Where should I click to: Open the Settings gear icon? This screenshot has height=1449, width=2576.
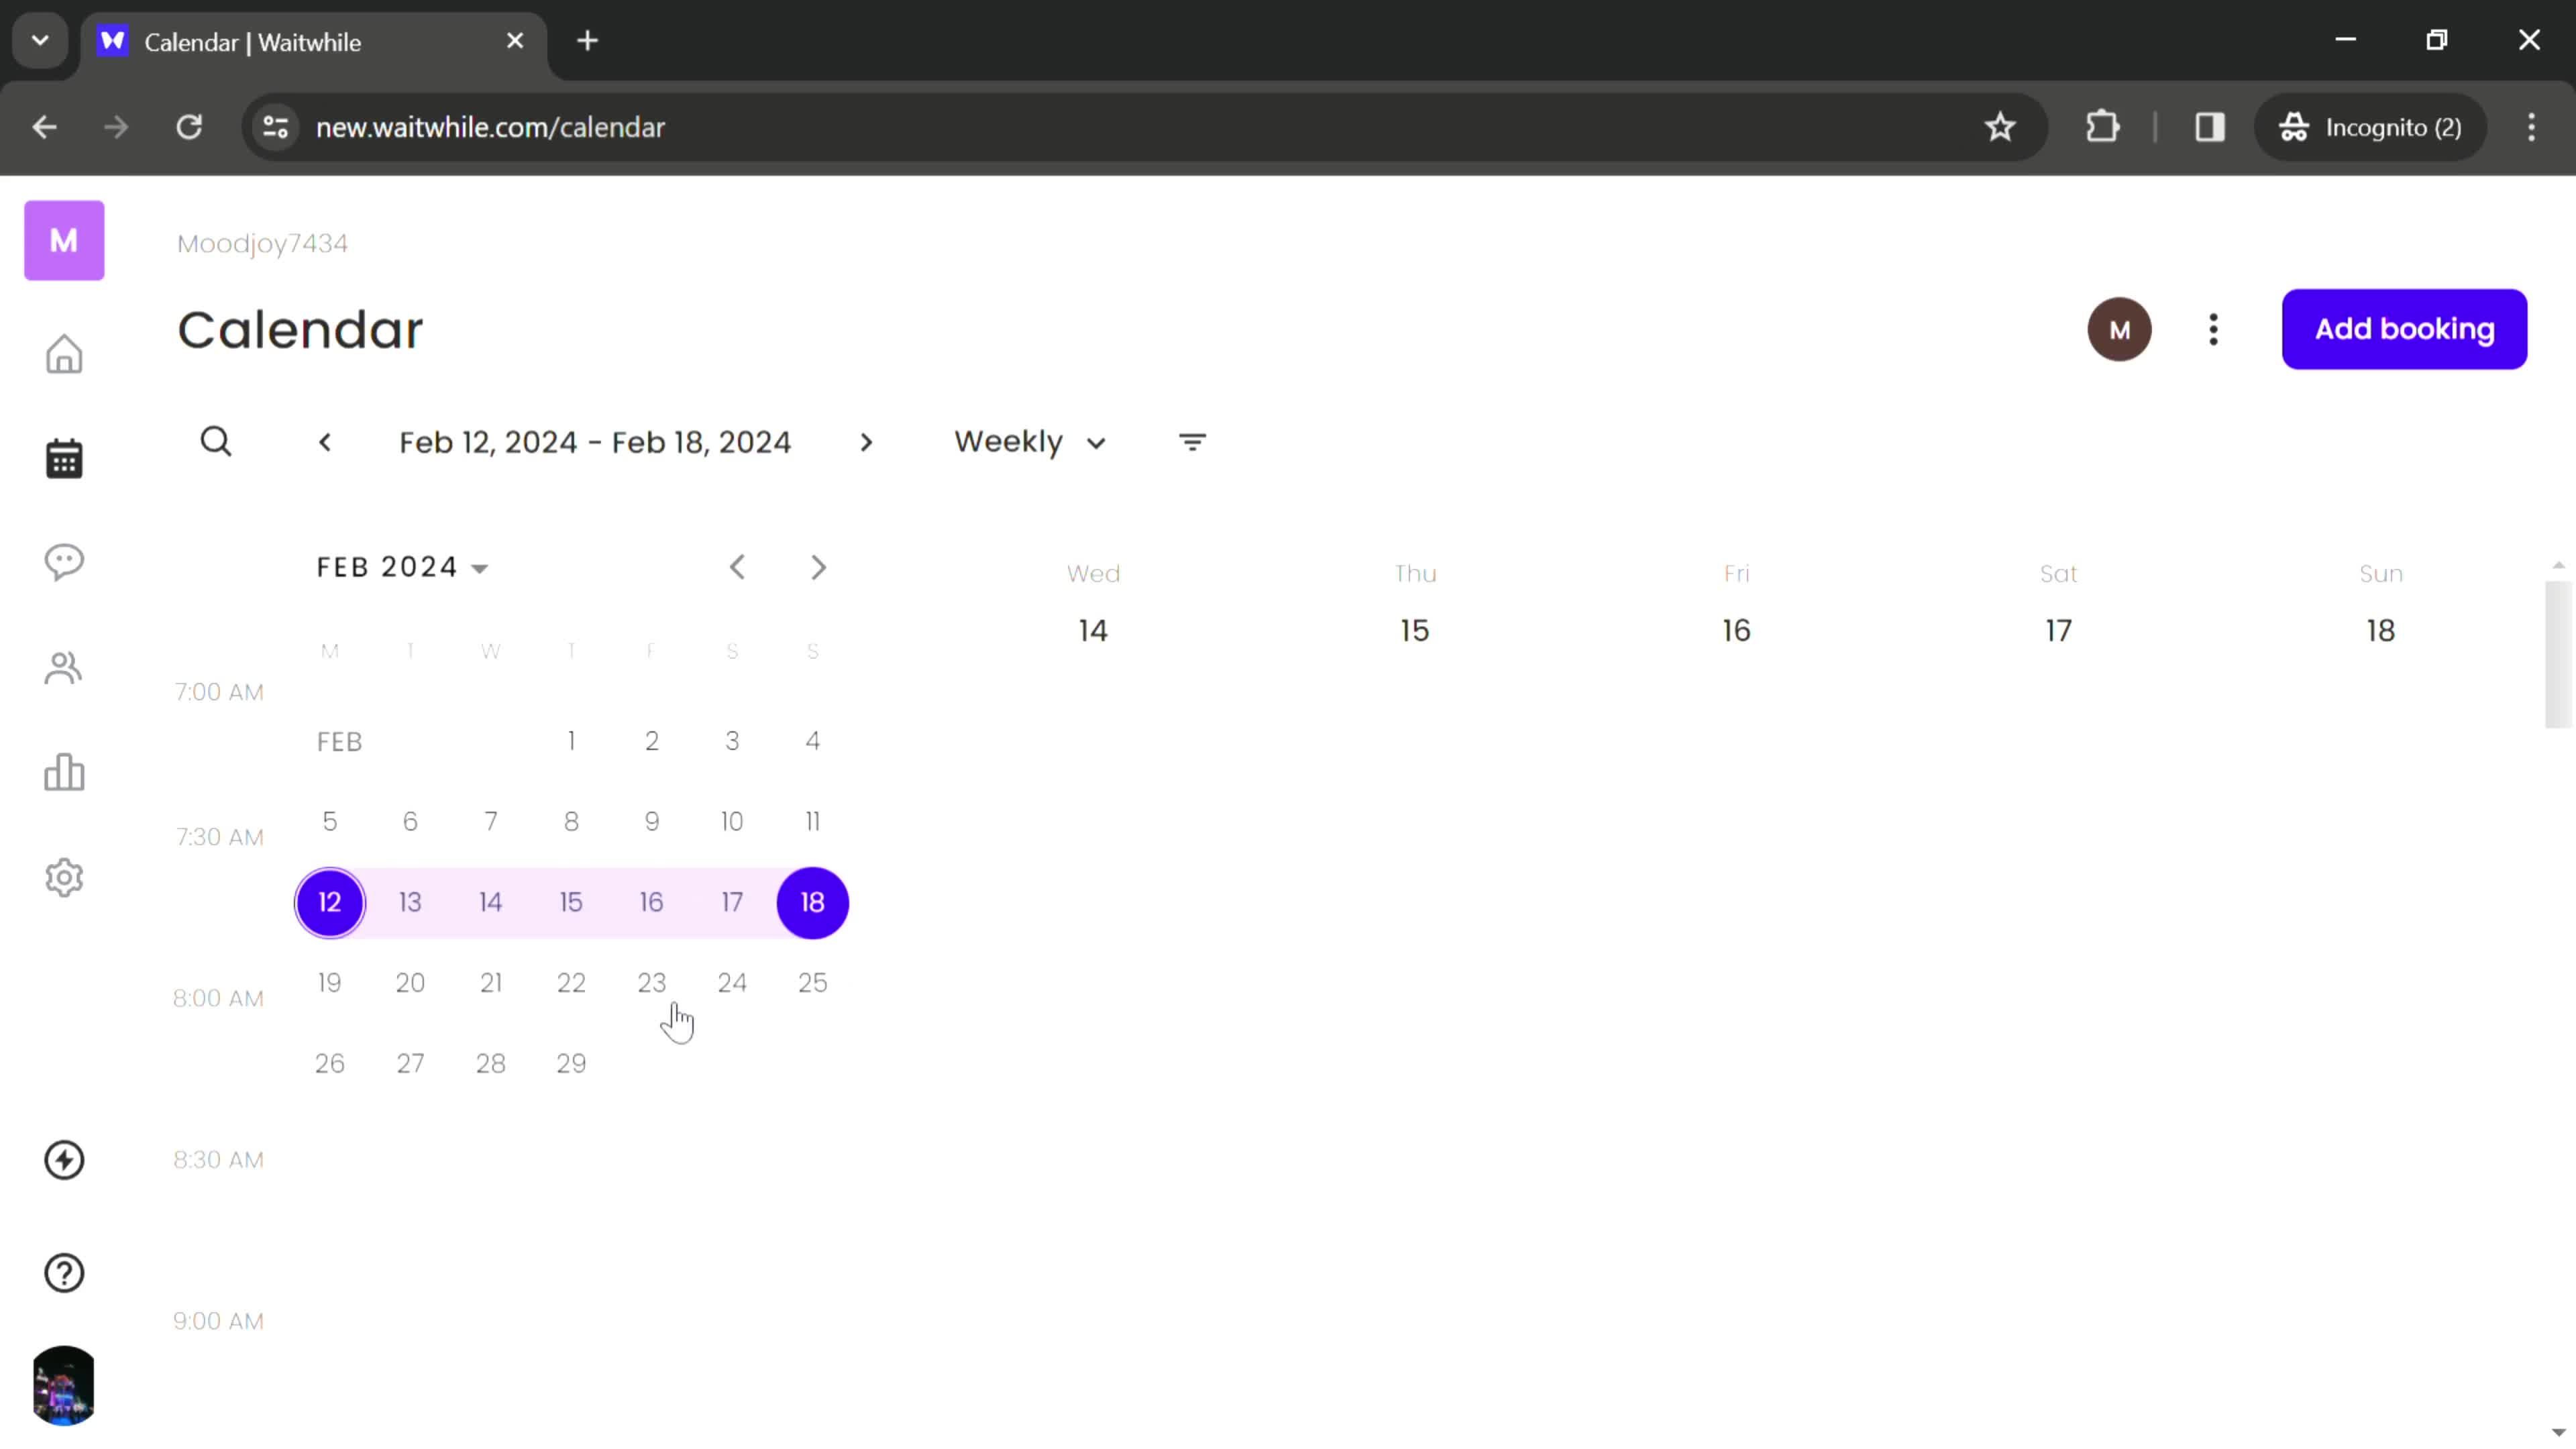pyautogui.click(x=64, y=878)
